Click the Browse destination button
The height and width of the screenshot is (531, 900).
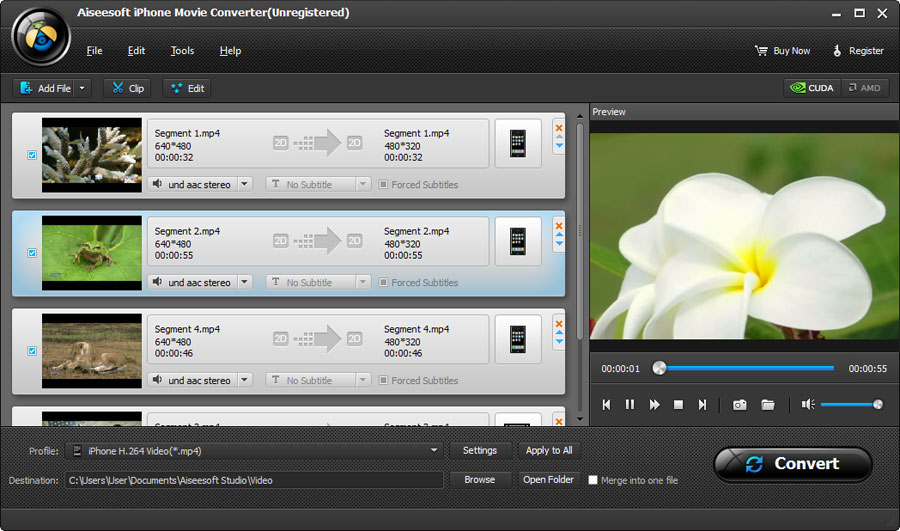(480, 480)
